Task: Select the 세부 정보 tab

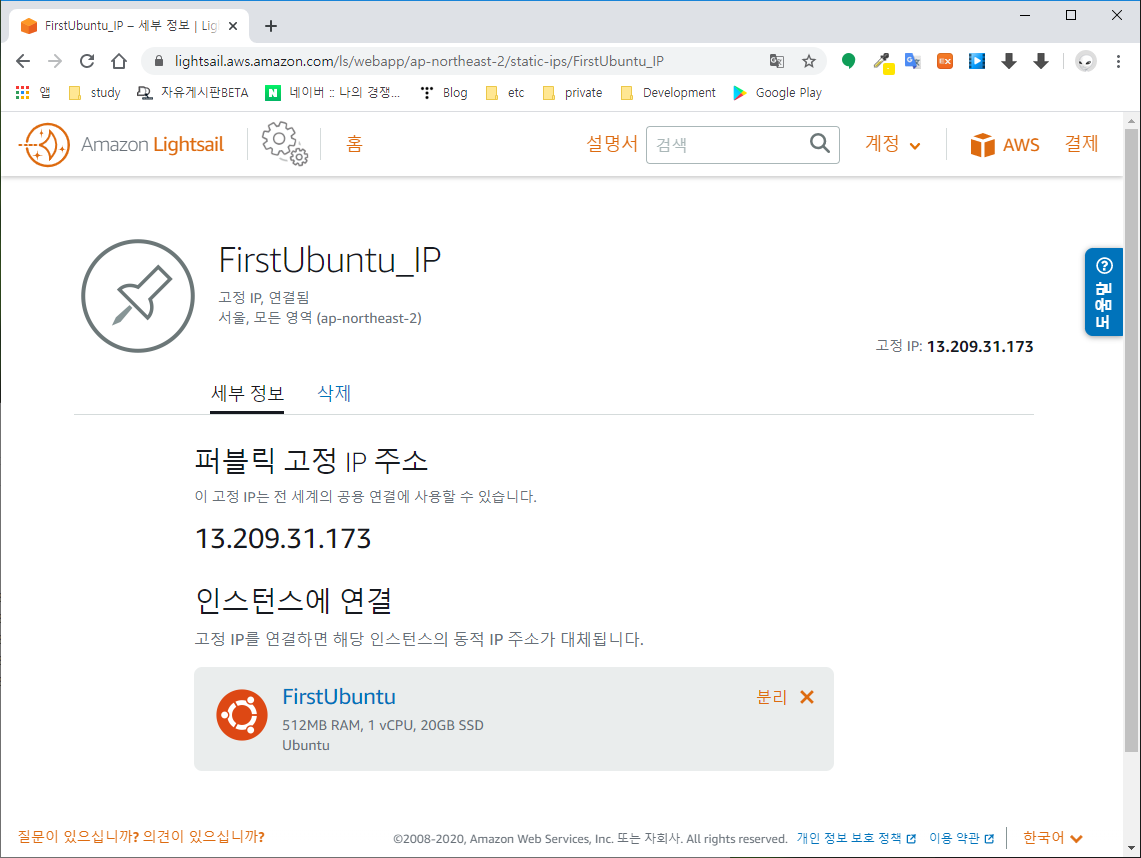Action: (247, 394)
